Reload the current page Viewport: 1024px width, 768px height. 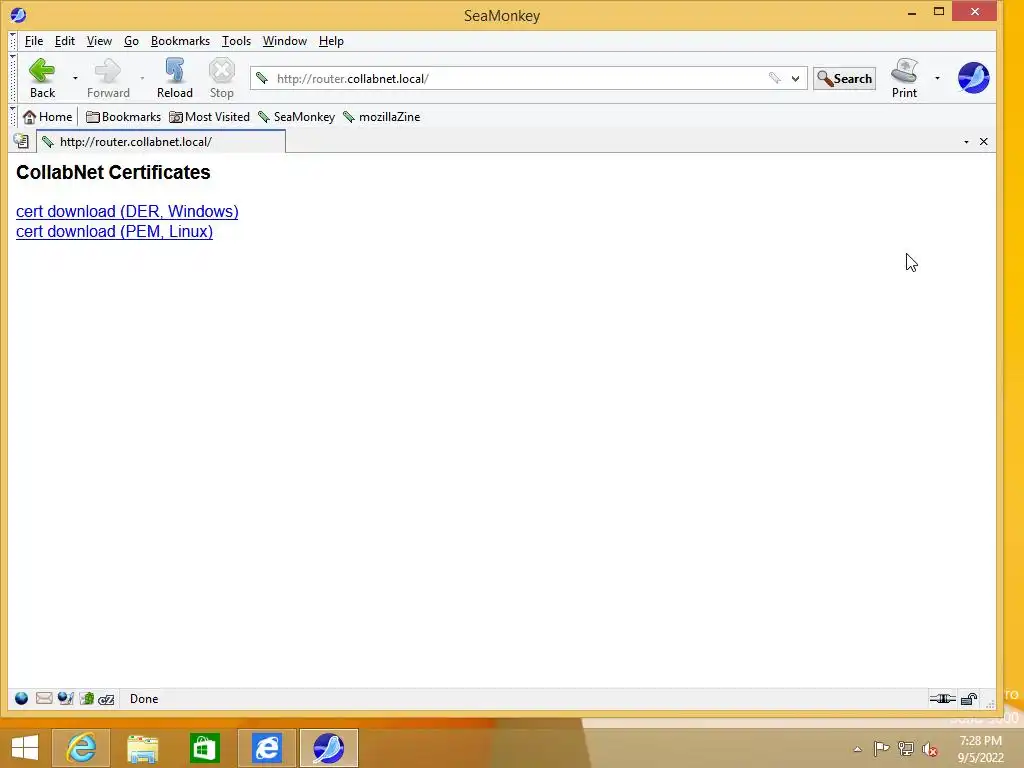tap(174, 78)
